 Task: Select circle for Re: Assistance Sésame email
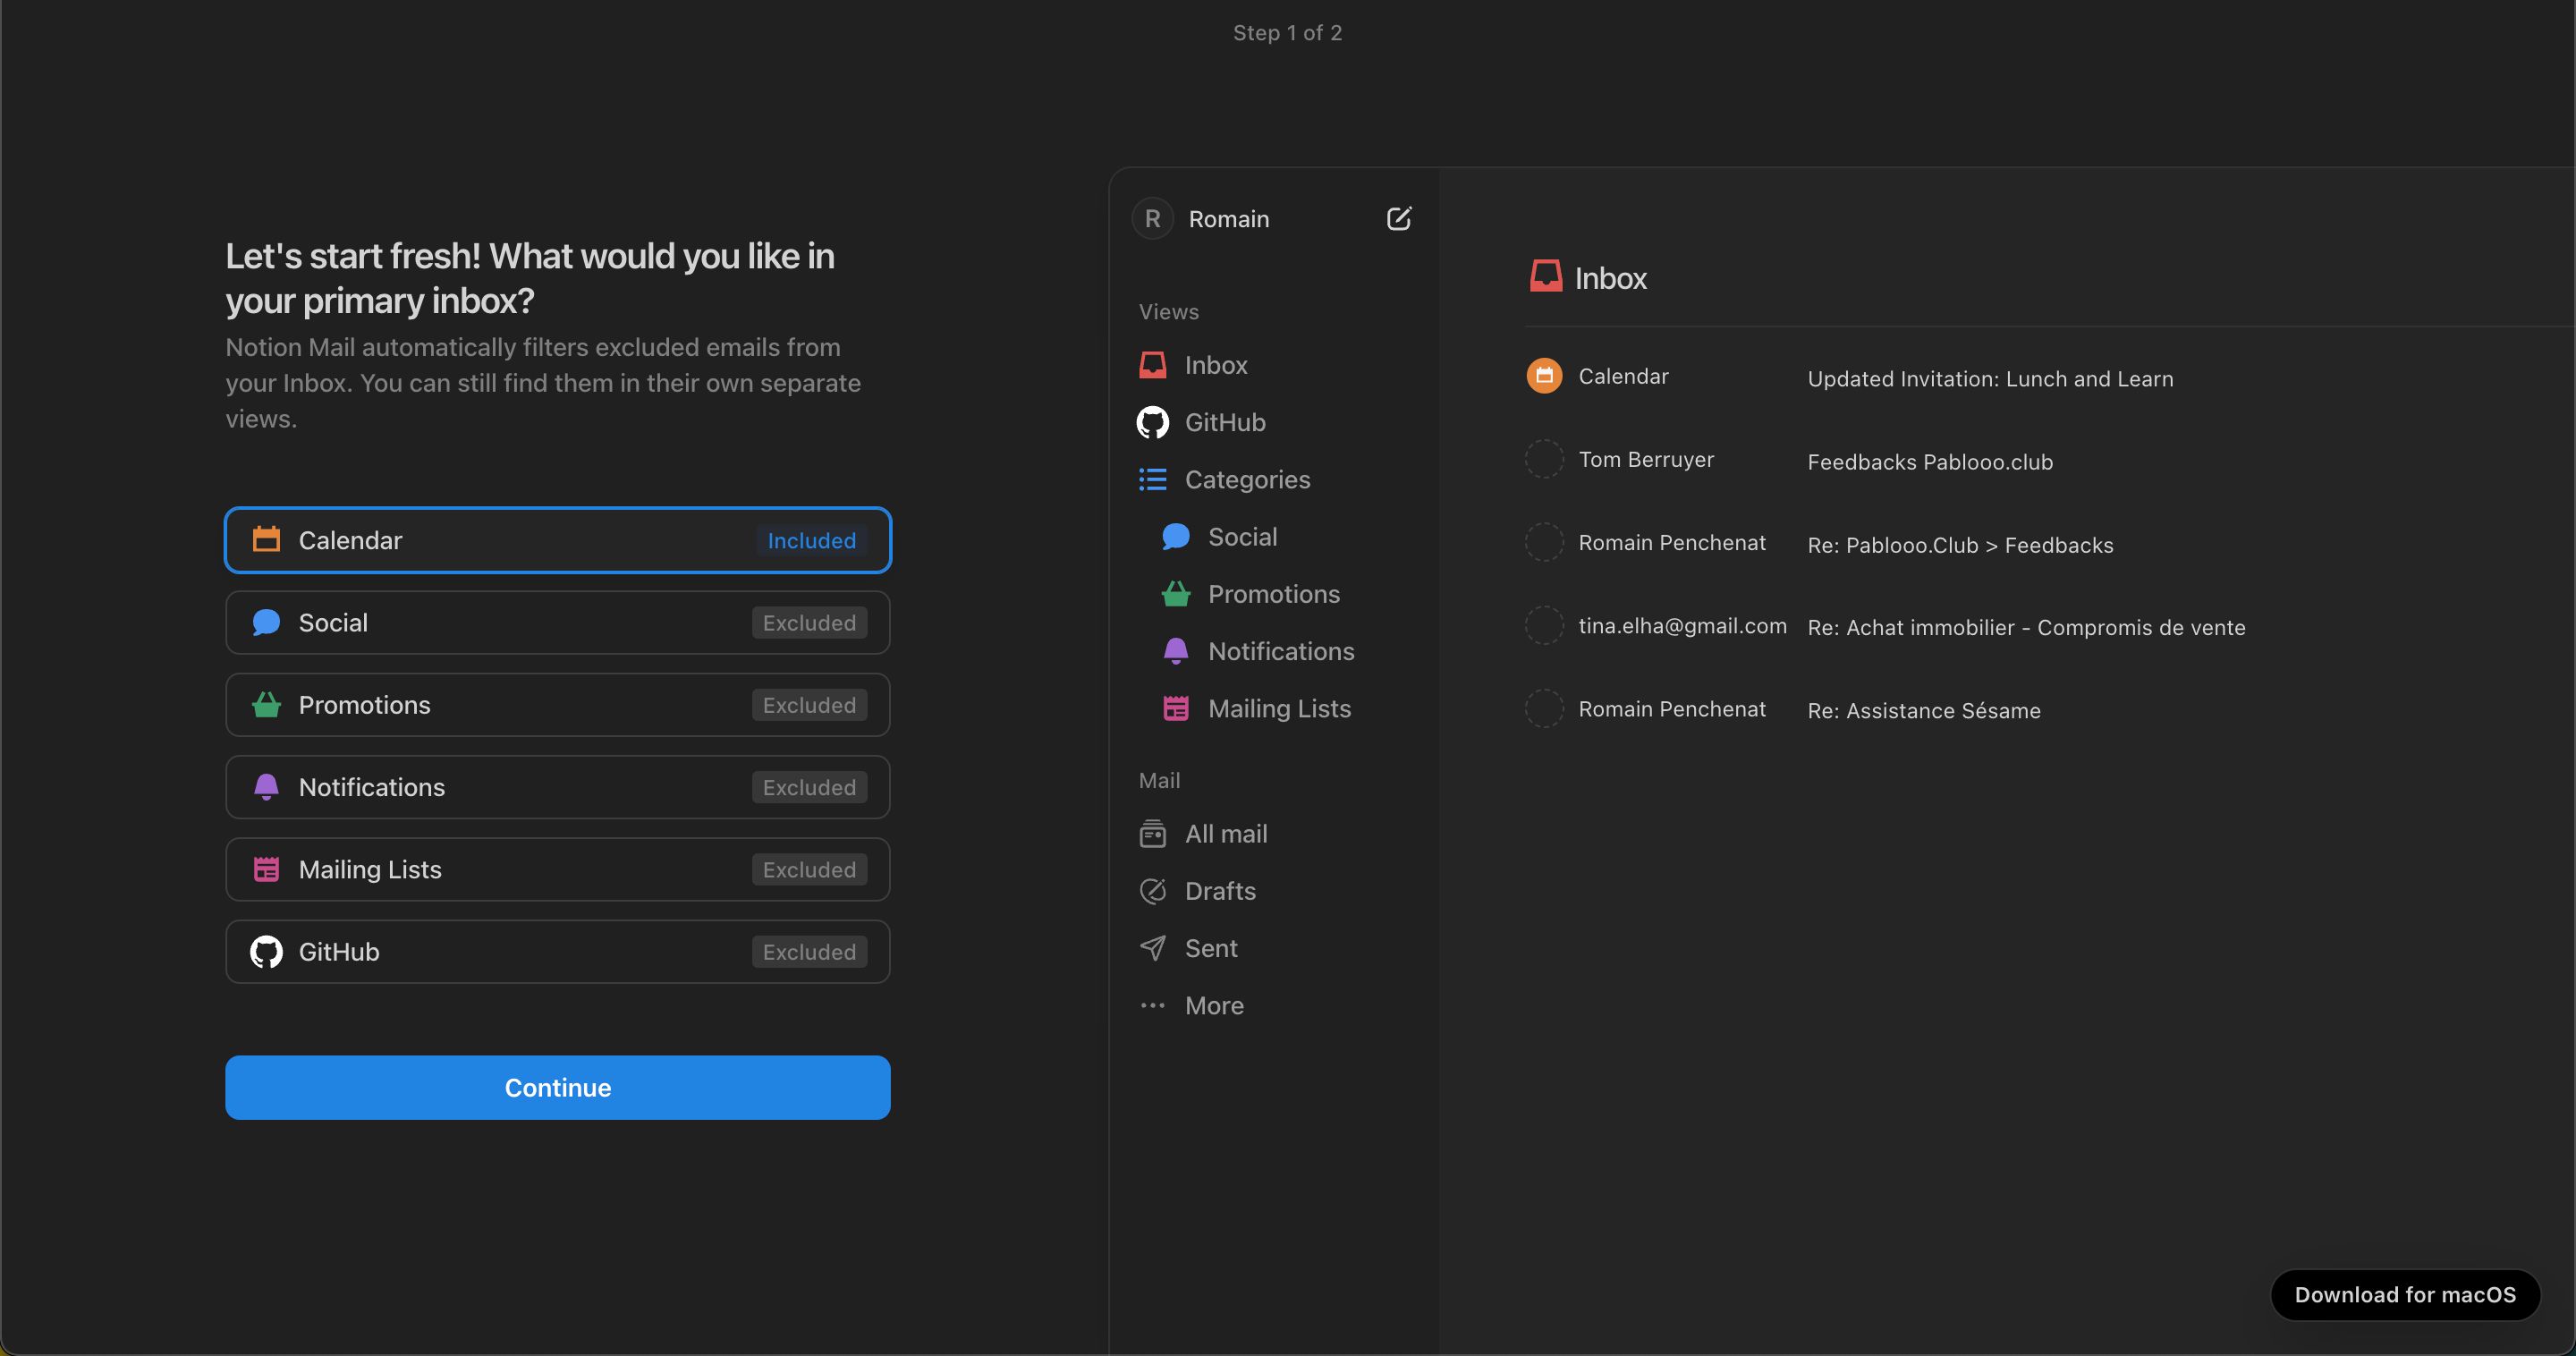click(1544, 708)
